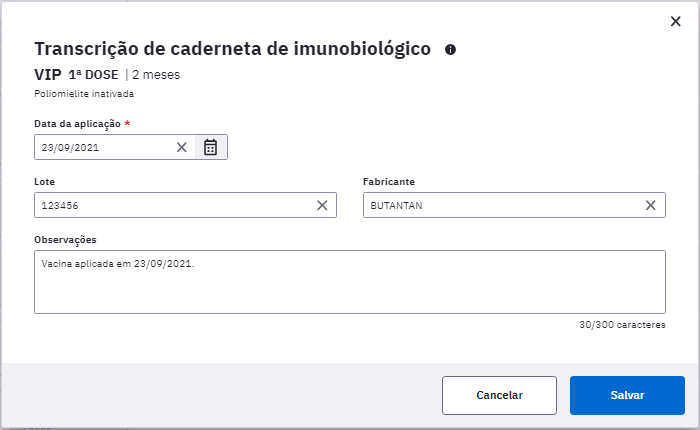This screenshot has width=700, height=430.
Task: Click the Cancelar button
Action: pyautogui.click(x=499, y=395)
